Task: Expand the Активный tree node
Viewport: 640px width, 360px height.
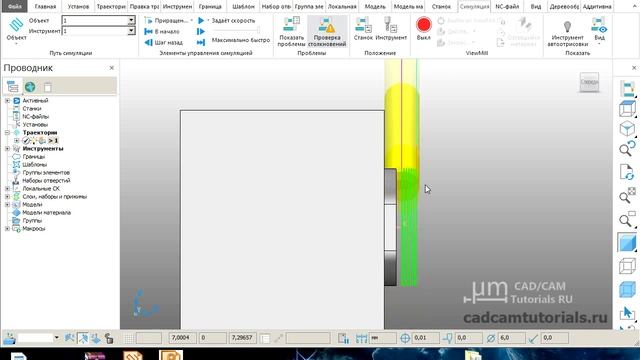Action: (x=7, y=100)
